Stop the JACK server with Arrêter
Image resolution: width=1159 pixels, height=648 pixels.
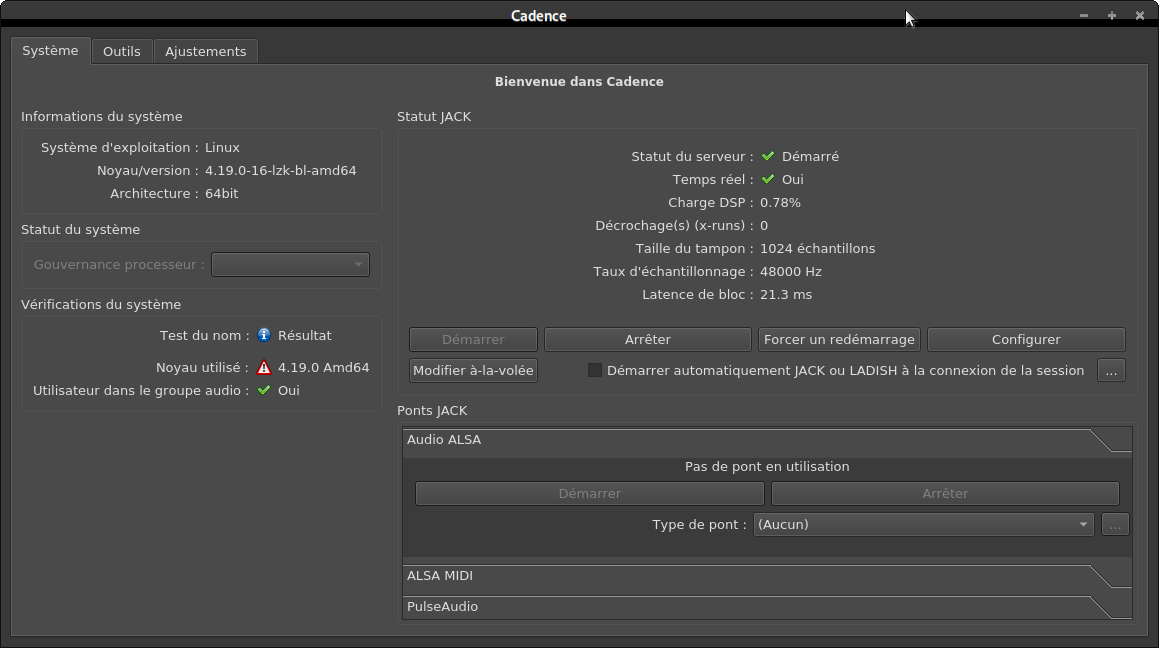[647, 339]
